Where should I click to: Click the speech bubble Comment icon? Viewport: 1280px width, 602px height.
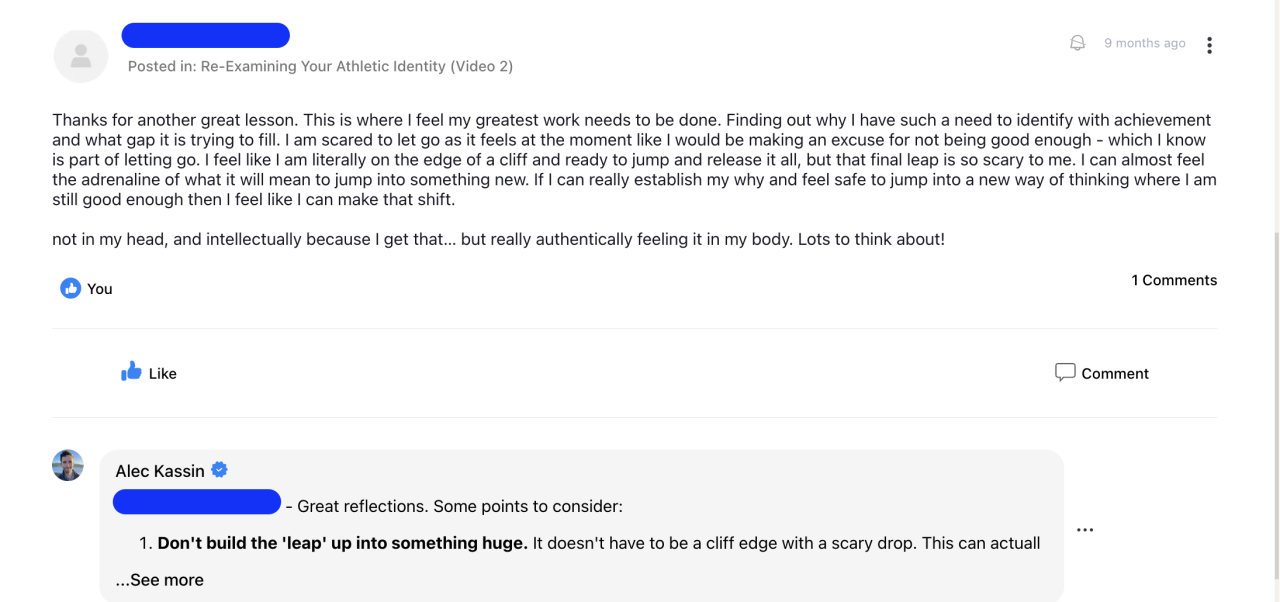point(1065,372)
